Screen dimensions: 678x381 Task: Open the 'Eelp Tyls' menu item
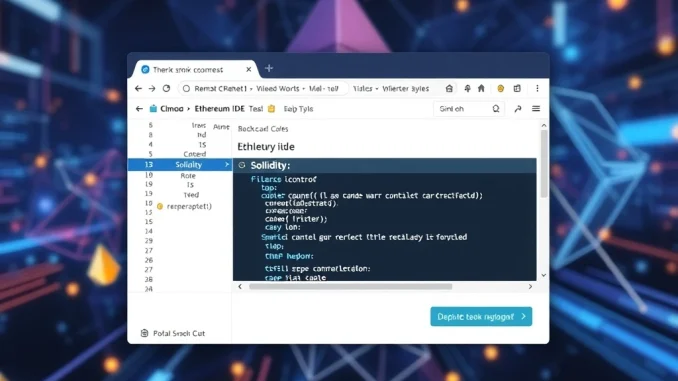[298, 109]
